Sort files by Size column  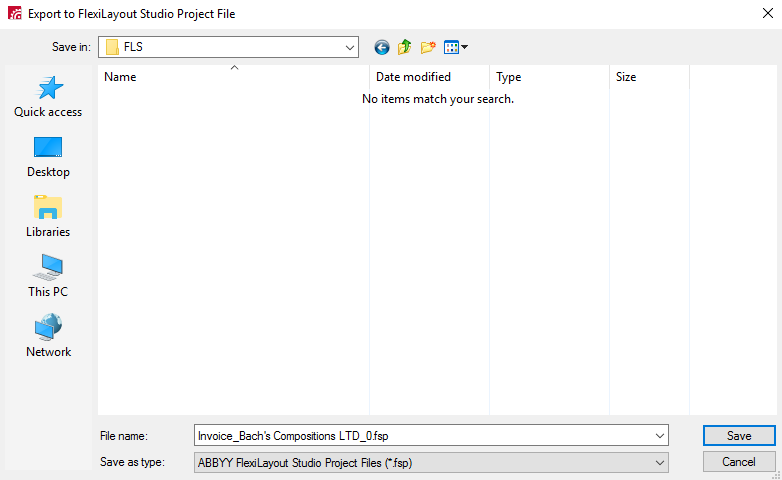649,77
